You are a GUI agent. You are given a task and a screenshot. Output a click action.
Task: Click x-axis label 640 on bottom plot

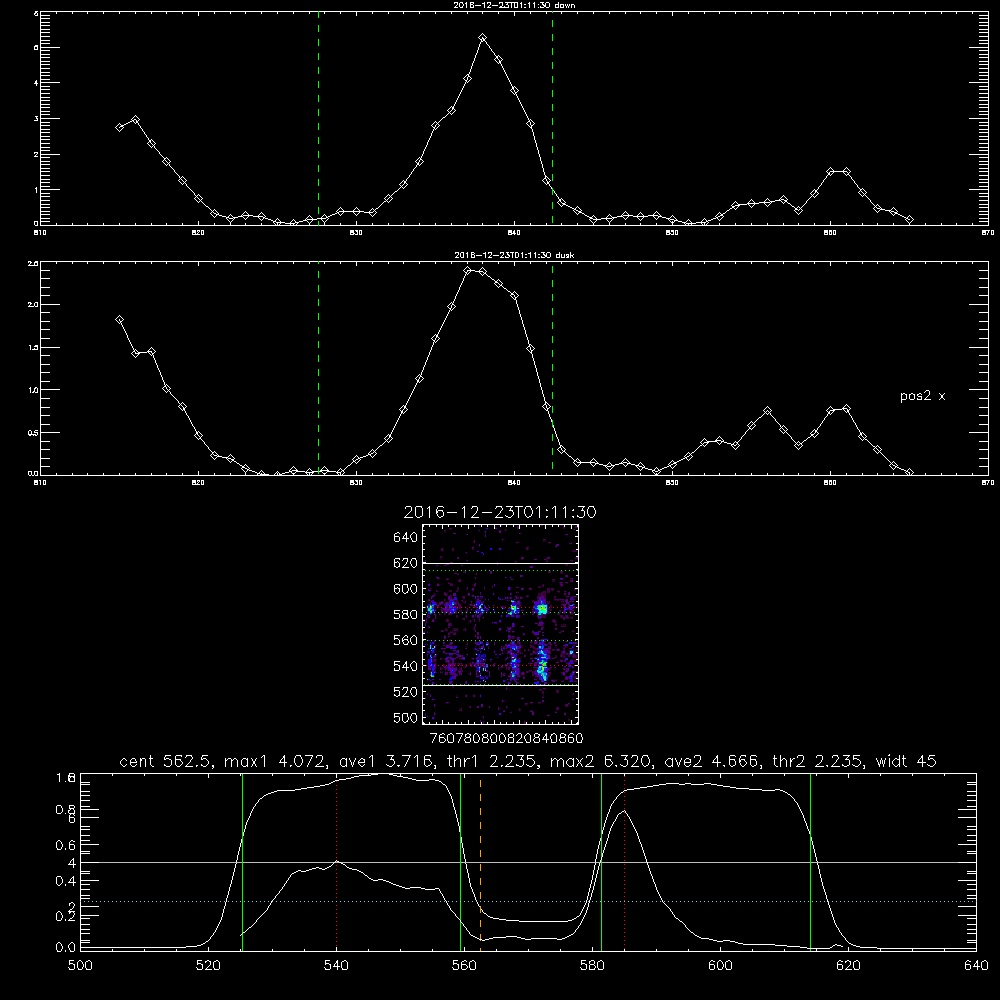coord(976,966)
